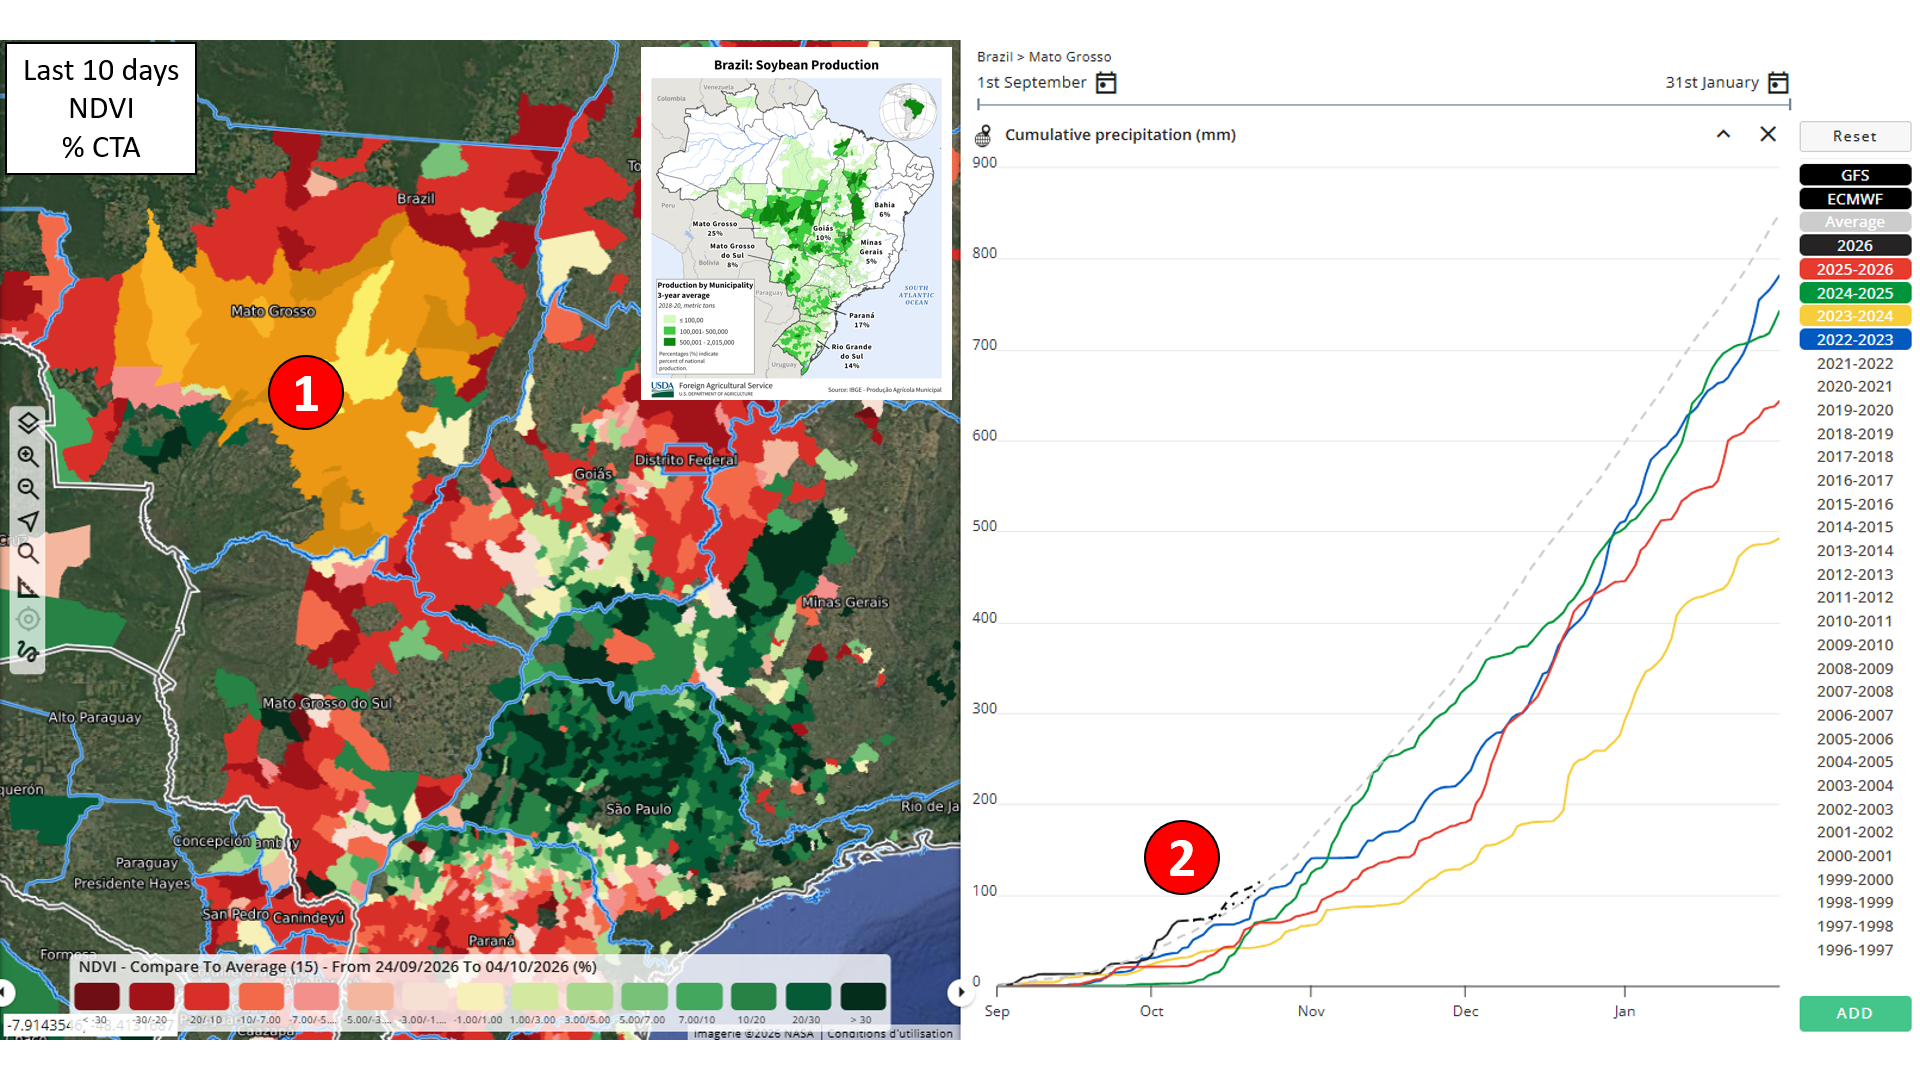1920x1080 pixels.
Task: Click the Mato Grosso breadcrumb
Action: (1070, 57)
